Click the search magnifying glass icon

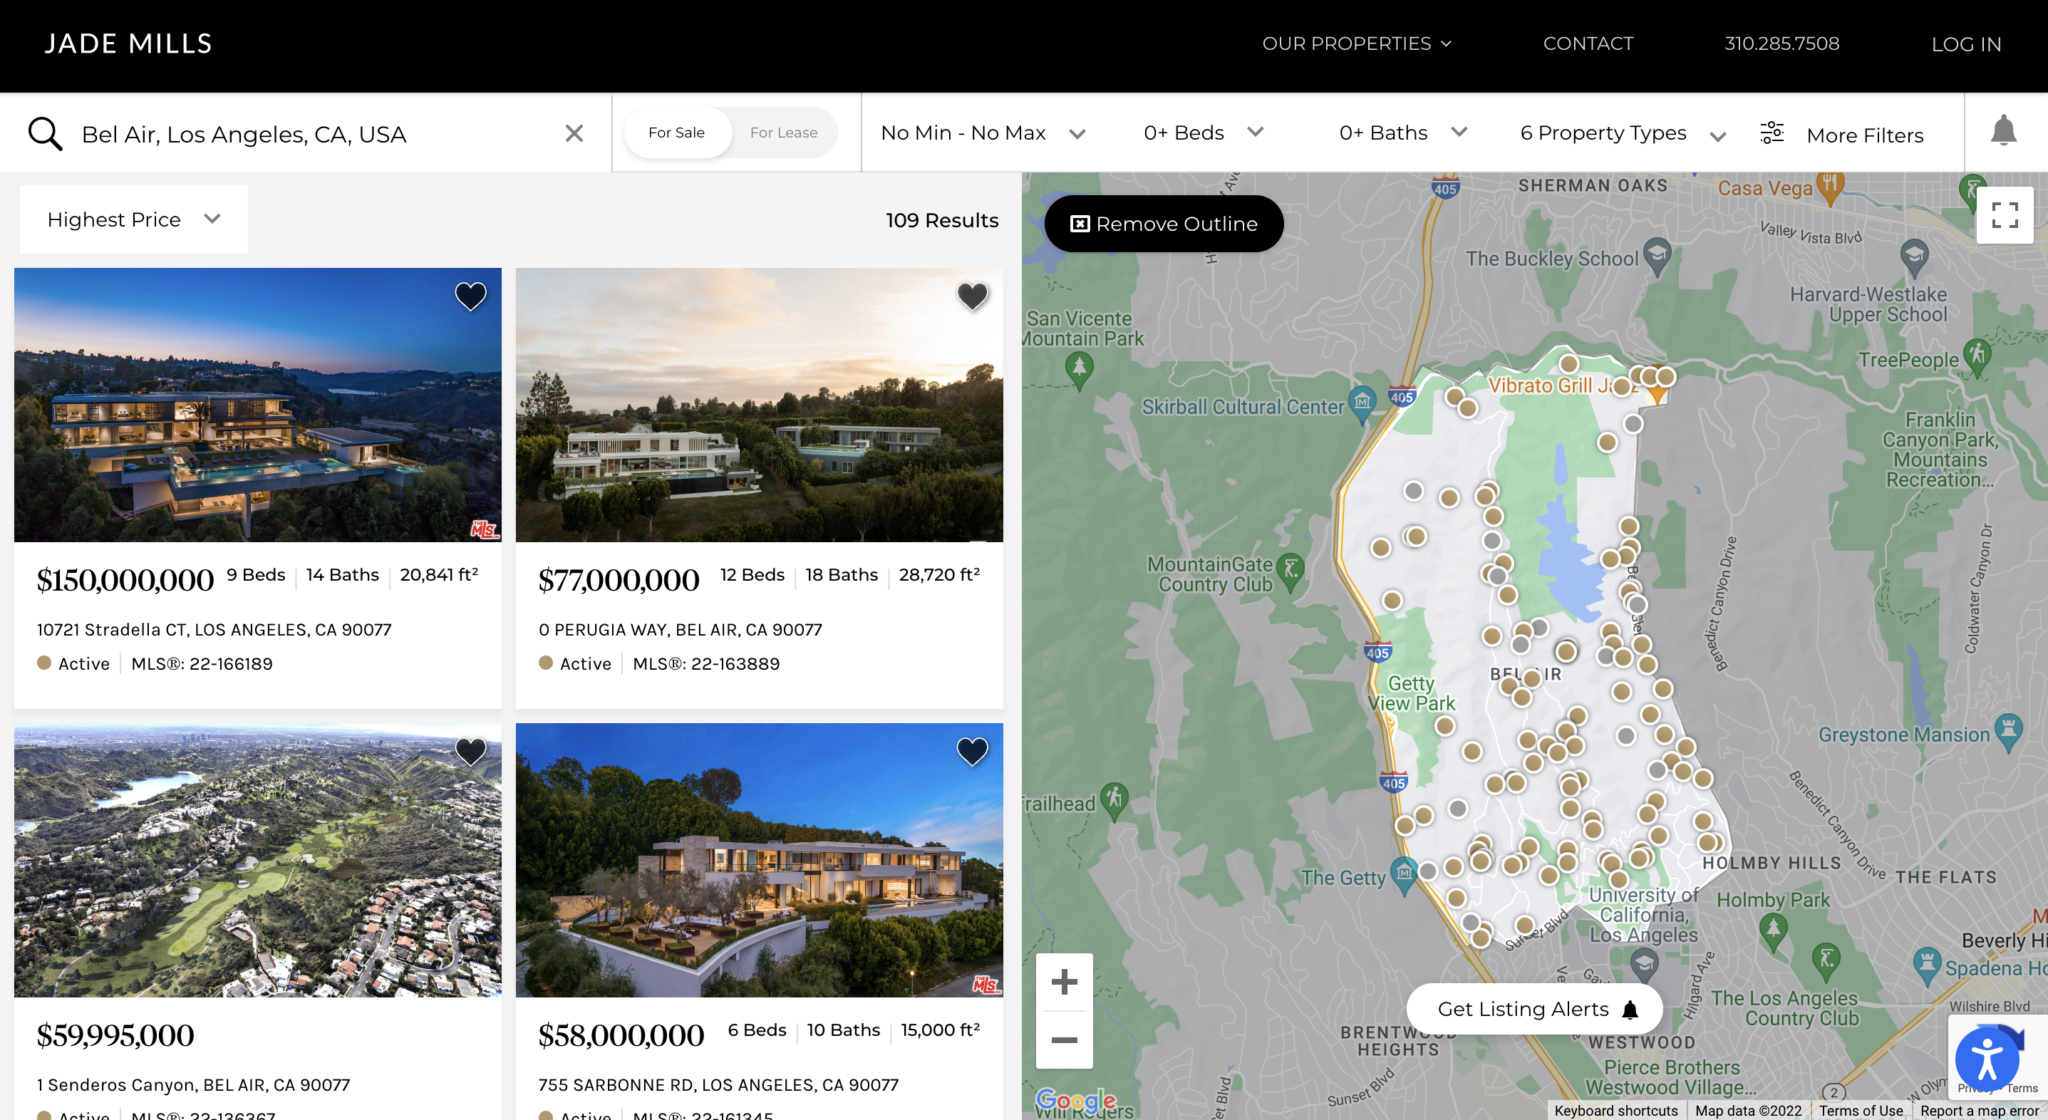coord(45,132)
